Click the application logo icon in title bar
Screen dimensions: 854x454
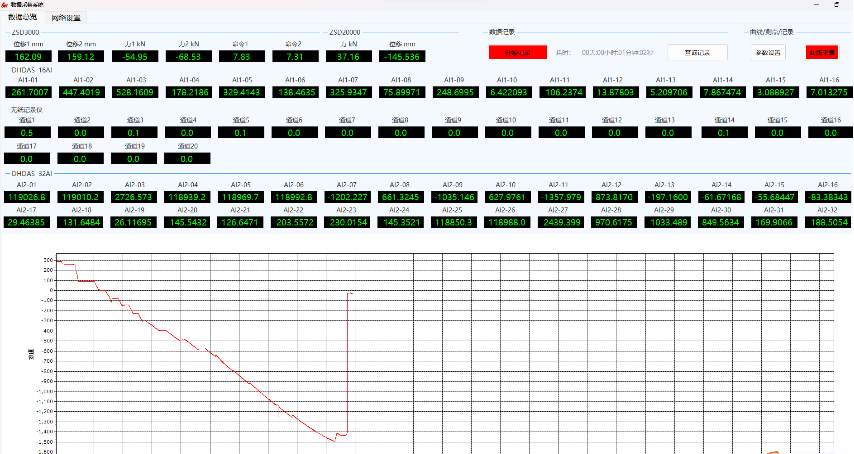pos(5,4)
